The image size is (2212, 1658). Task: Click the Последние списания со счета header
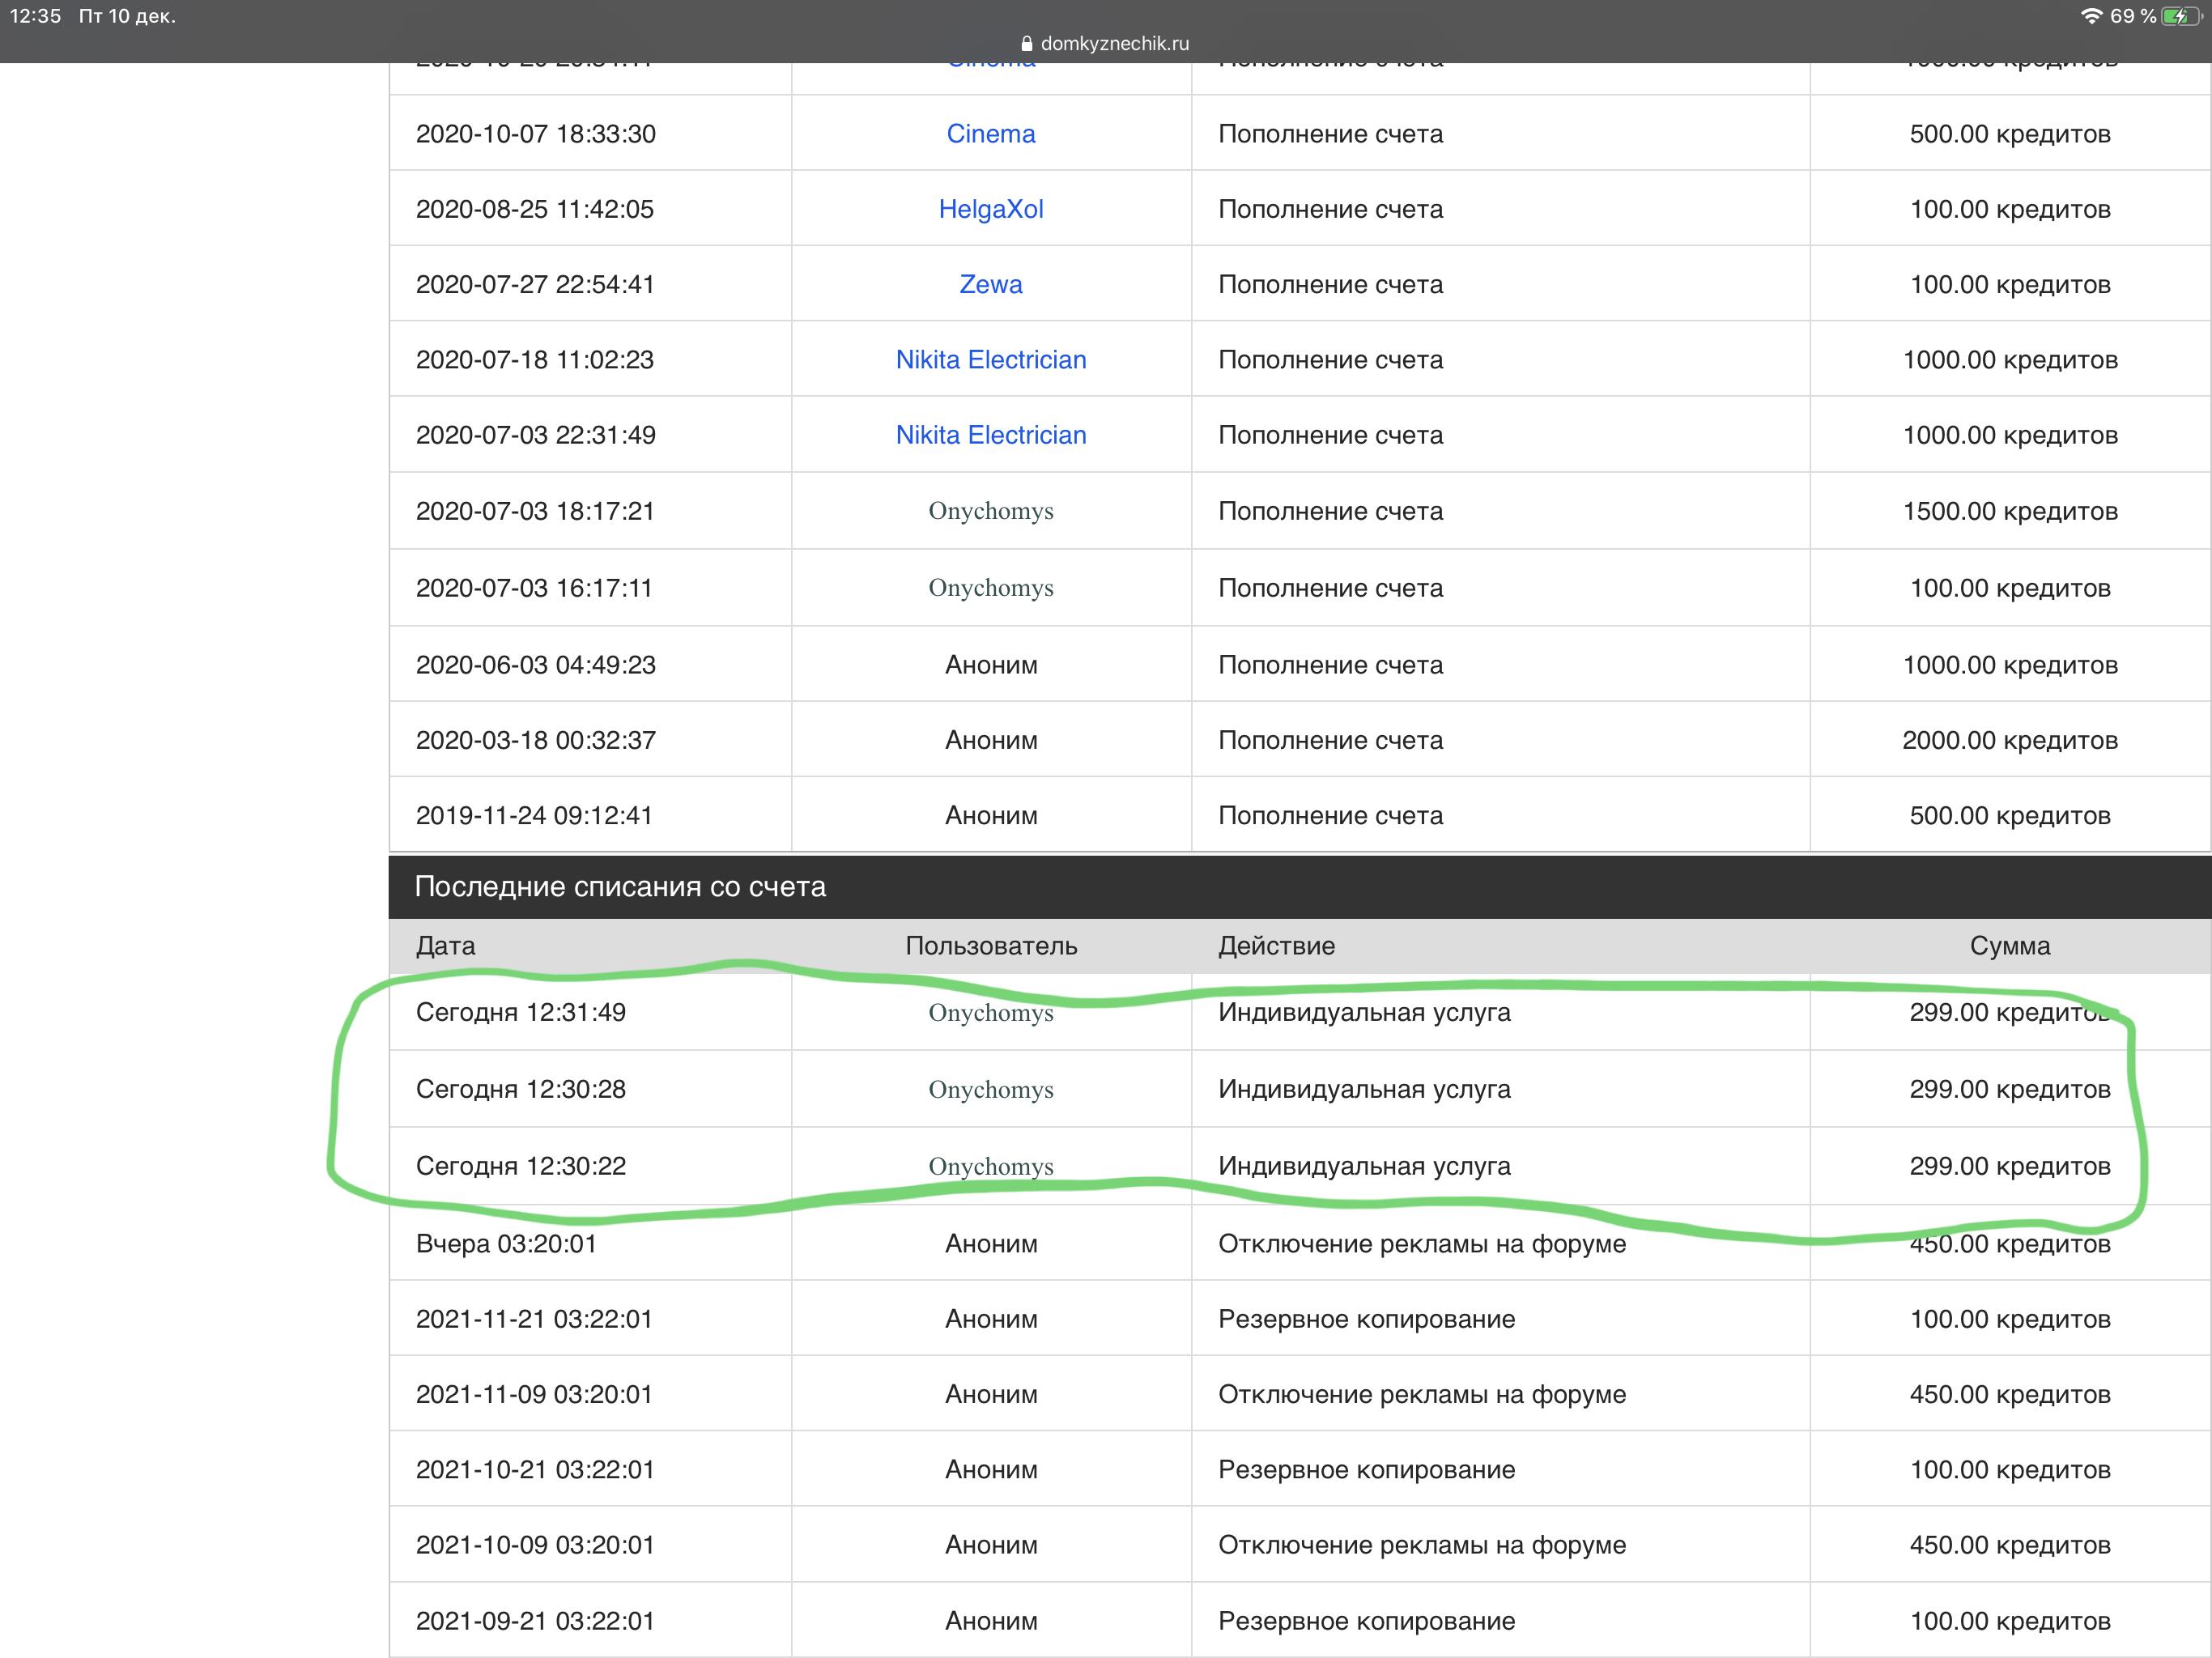tap(620, 887)
